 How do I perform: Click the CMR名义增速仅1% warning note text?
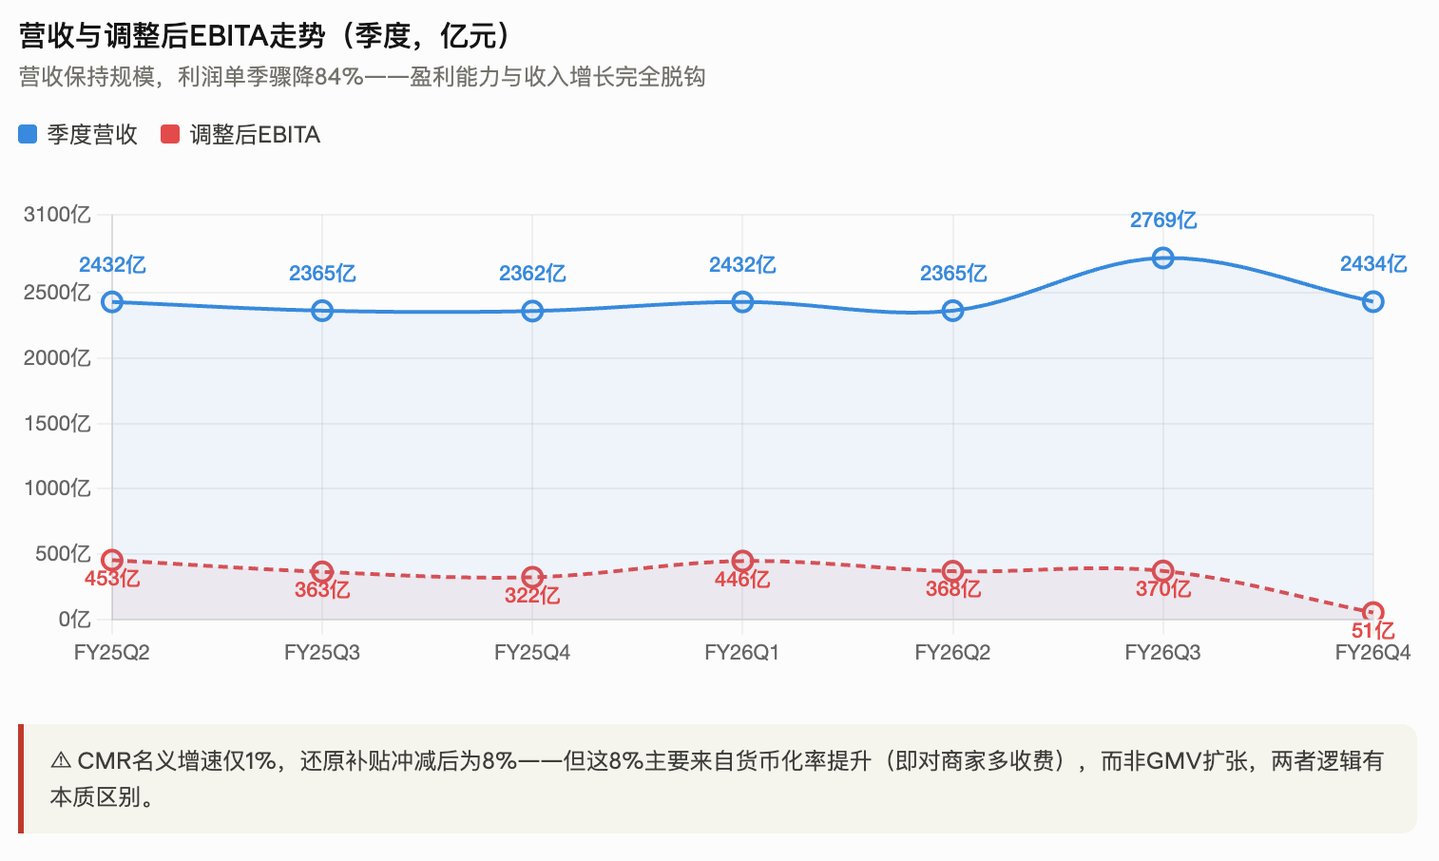click(x=717, y=779)
